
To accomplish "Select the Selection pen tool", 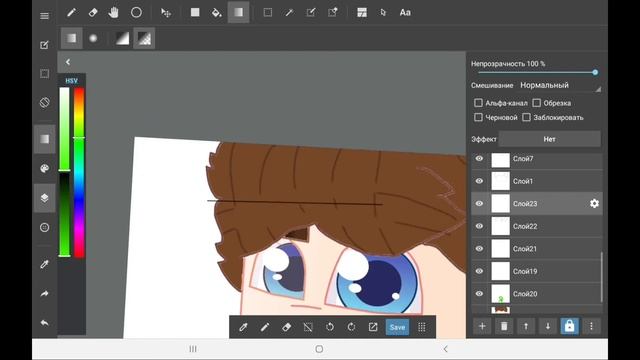I will point(311,13).
